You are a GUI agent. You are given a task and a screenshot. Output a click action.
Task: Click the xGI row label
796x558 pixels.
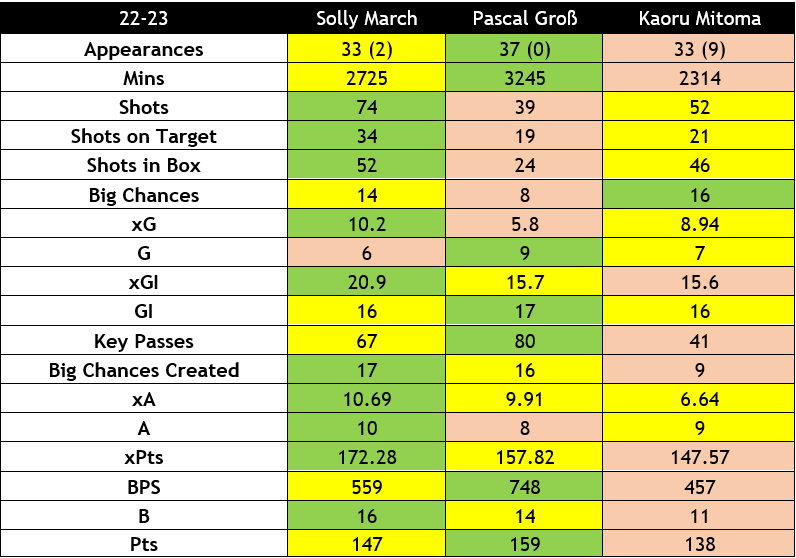pos(144,283)
